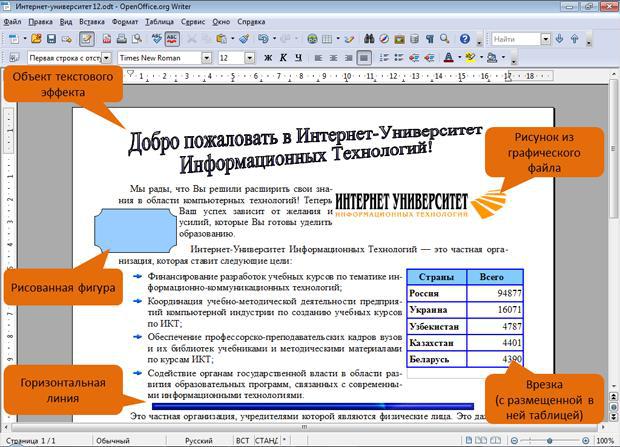Open the Формат menu
This screenshot has width=620, height=447.
click(125, 22)
